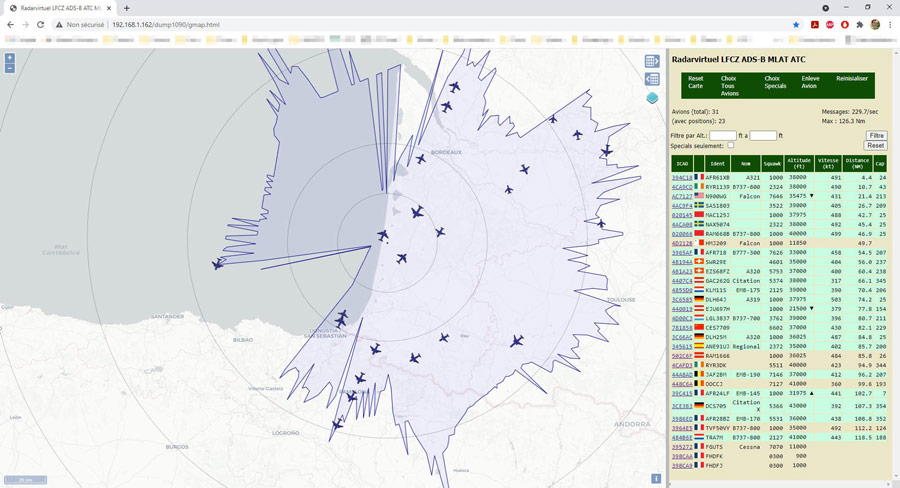This screenshot has height=488, width=900.
Task: Click the Filtre button
Action: pos(876,135)
